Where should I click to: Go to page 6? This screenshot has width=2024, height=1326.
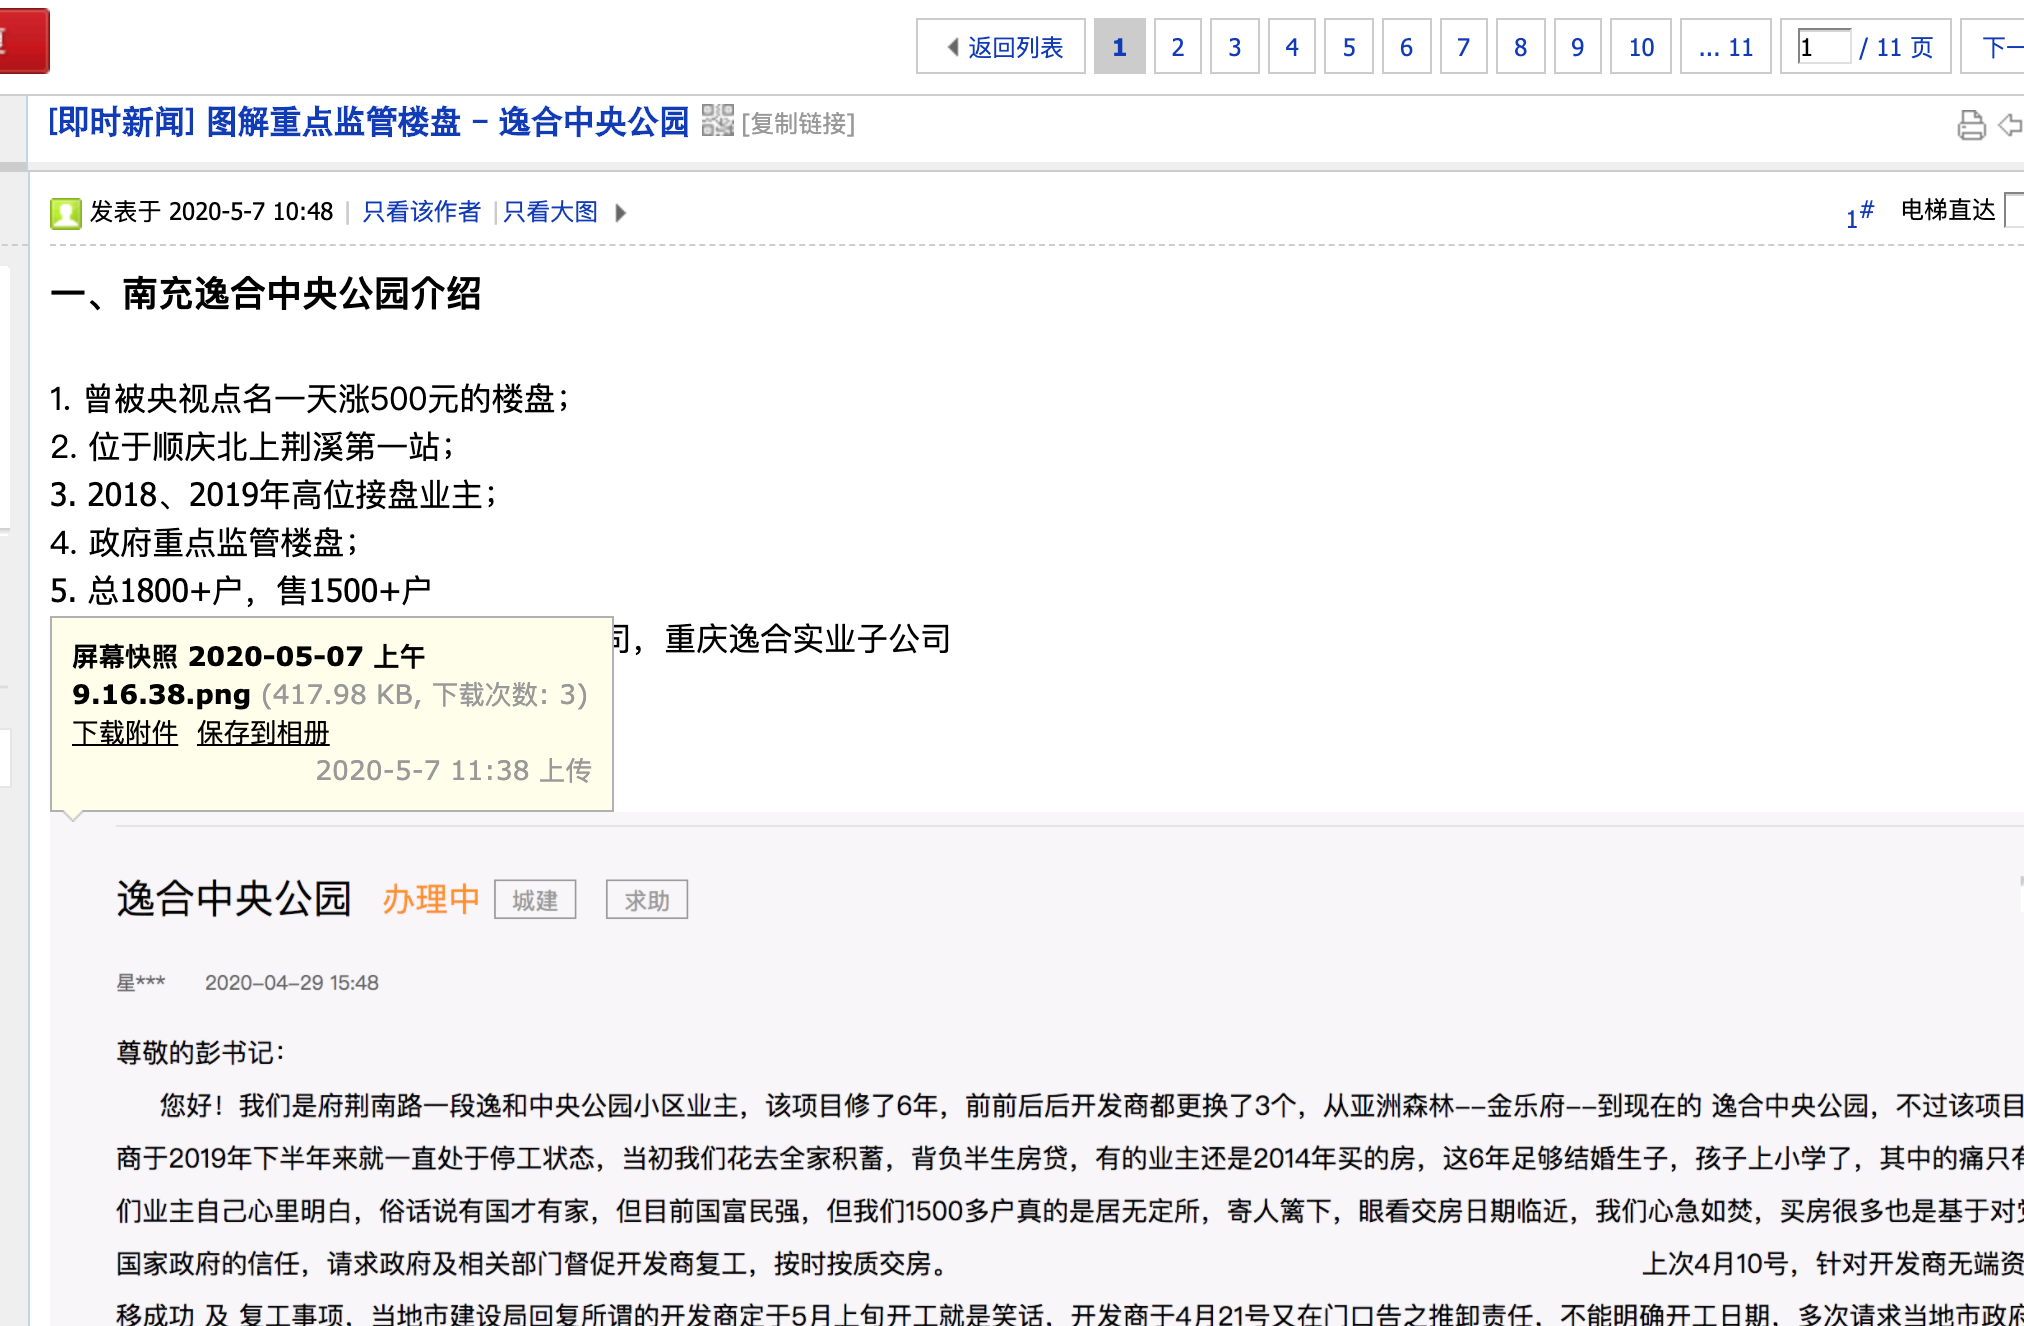[1405, 47]
